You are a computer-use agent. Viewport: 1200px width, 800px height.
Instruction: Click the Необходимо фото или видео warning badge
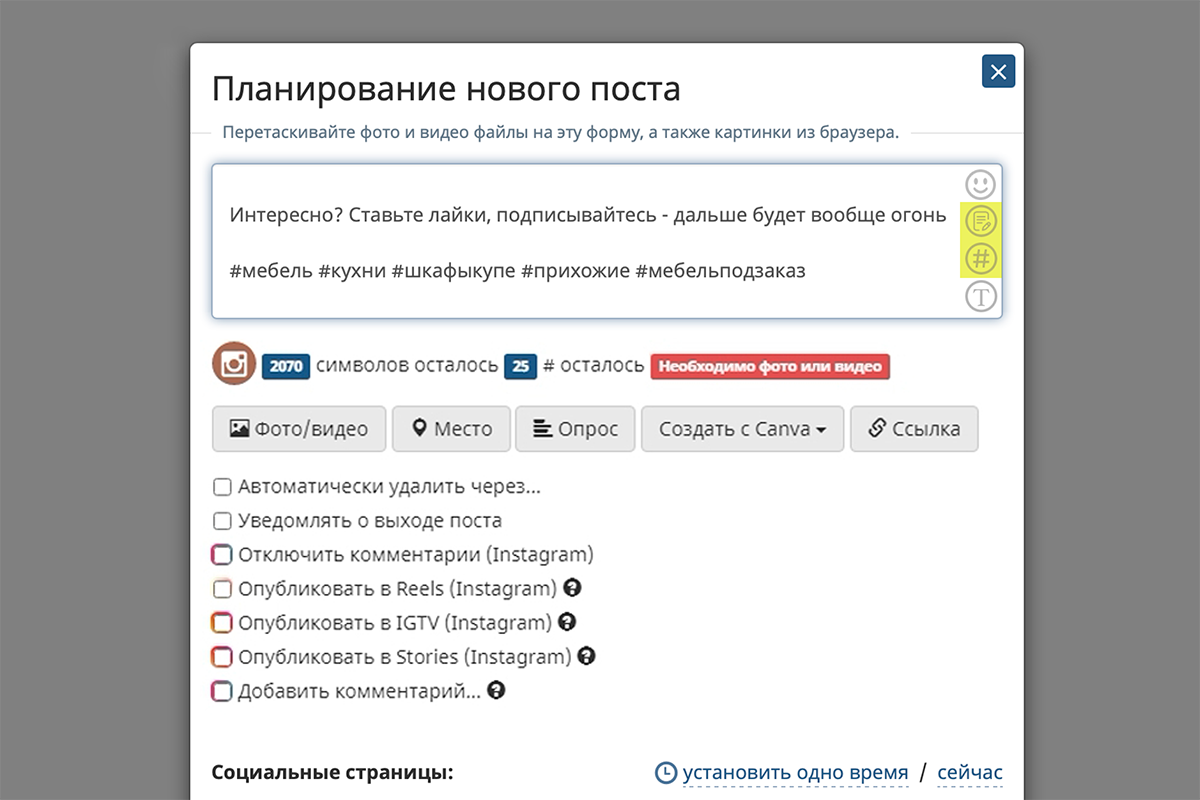(770, 366)
